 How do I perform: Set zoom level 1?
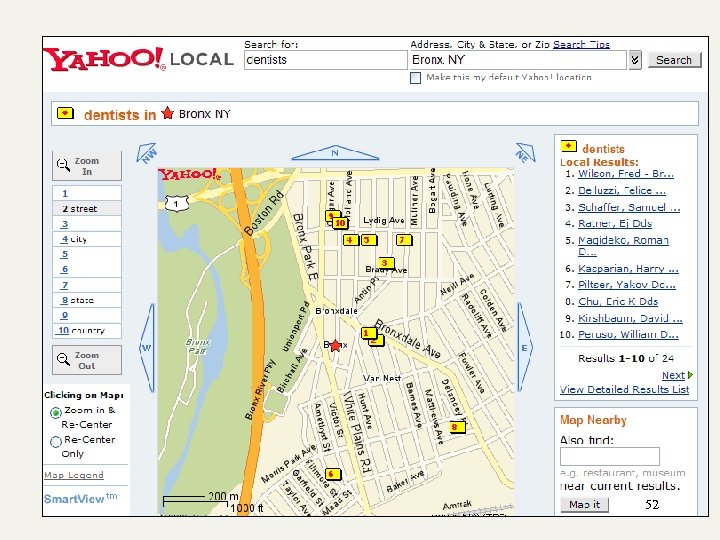(87, 193)
